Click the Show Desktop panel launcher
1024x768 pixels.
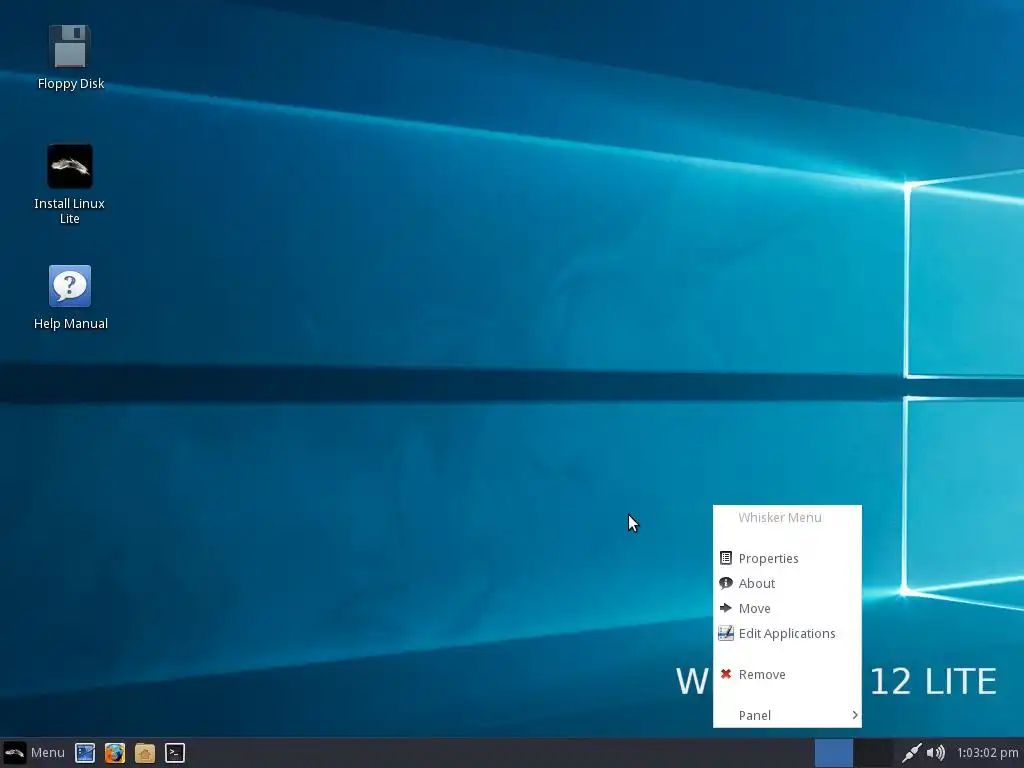85,753
